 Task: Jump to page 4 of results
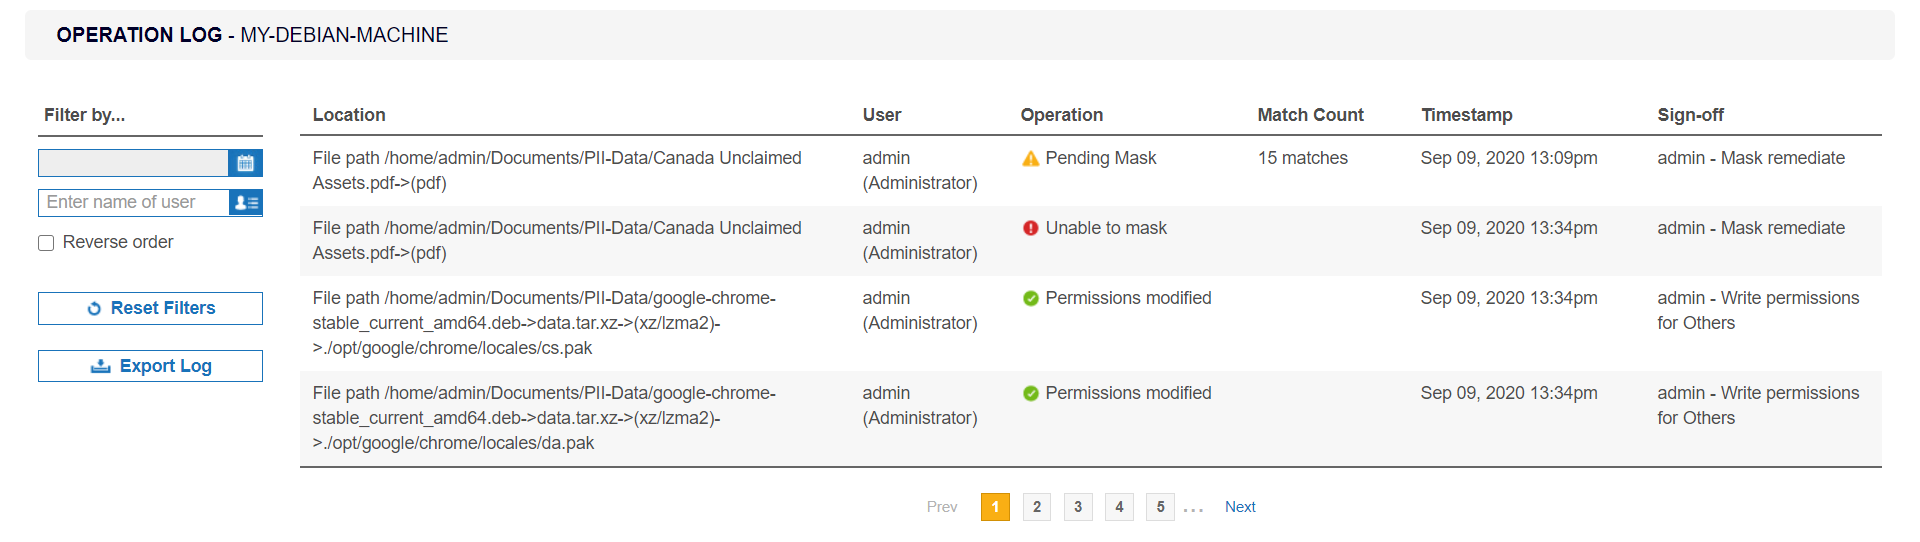[1119, 507]
